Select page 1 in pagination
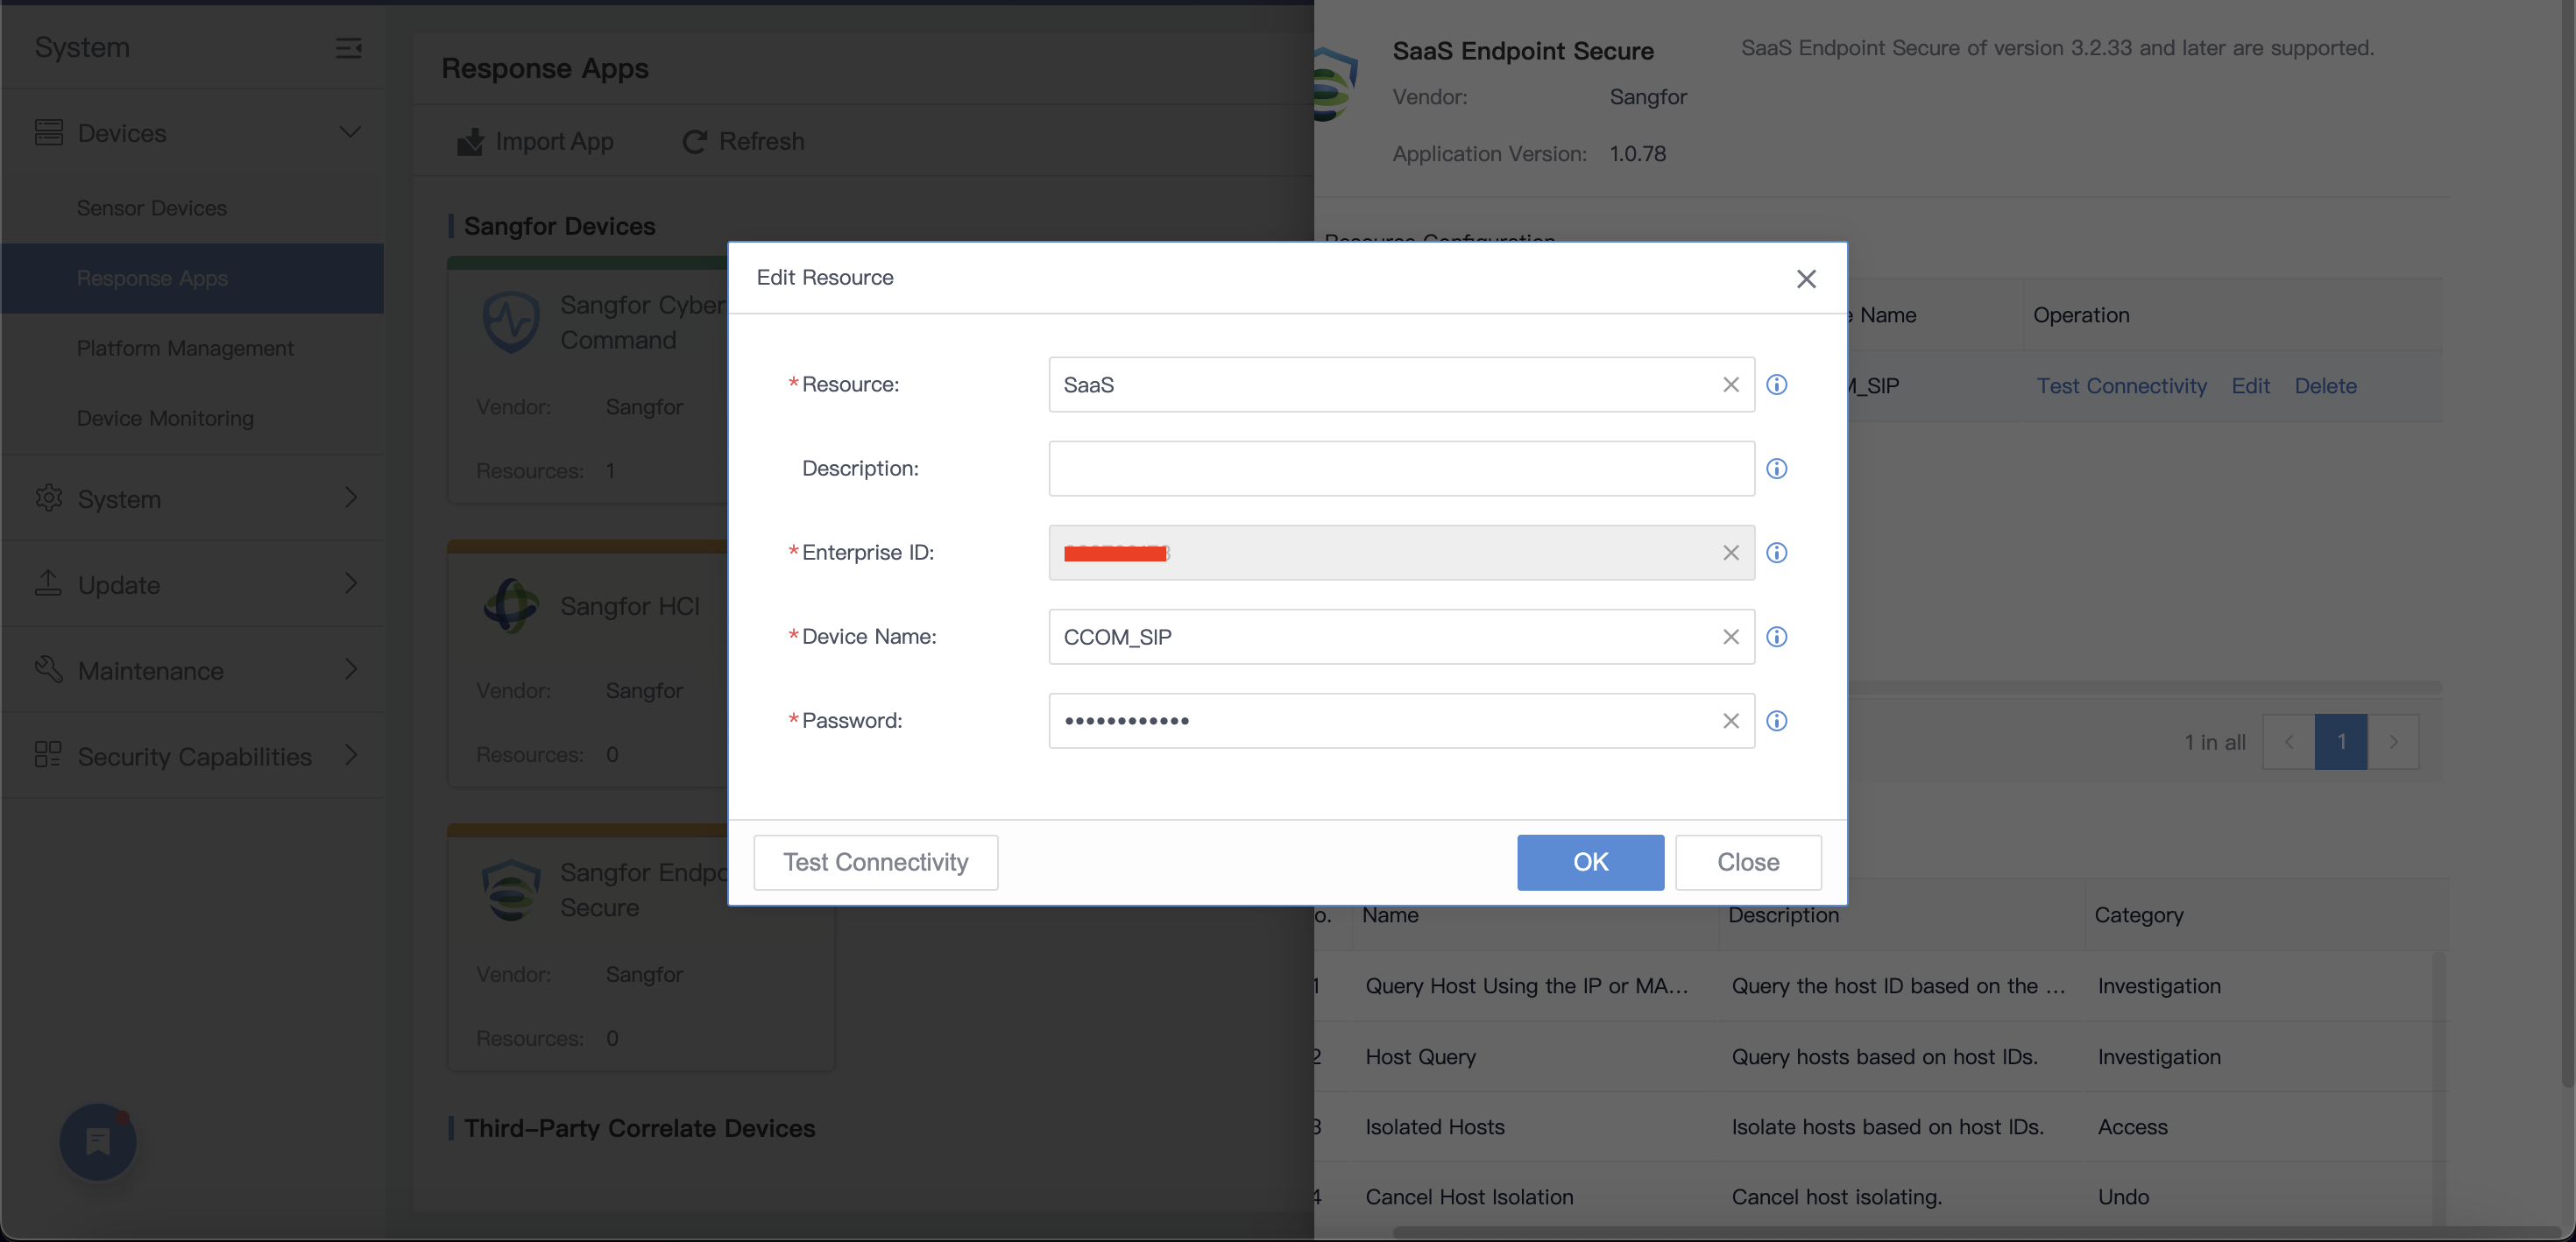This screenshot has height=1242, width=2576. [2341, 742]
